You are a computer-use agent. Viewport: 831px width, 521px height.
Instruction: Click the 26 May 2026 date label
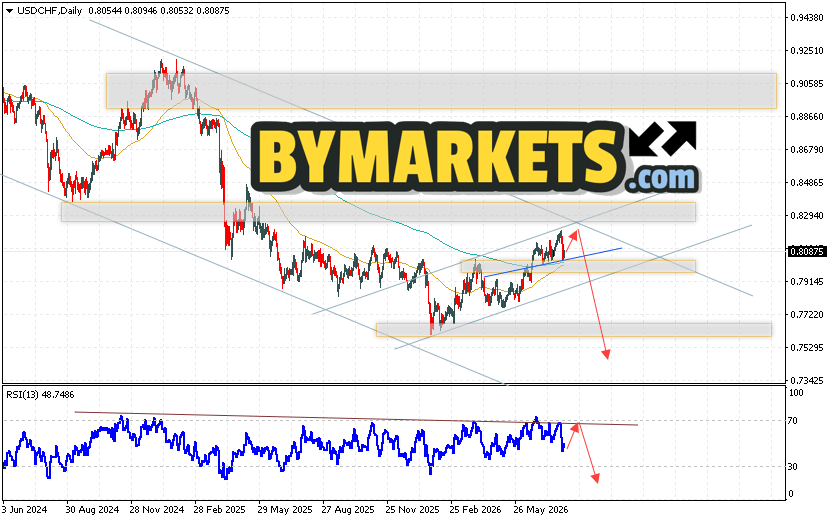coord(541,510)
